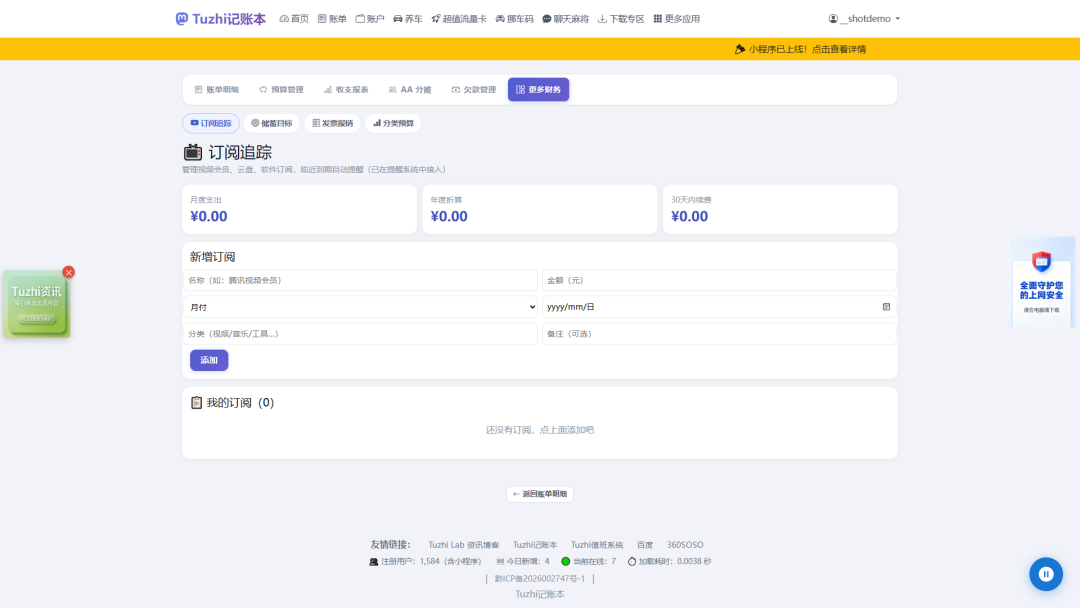Open the calendar picker icon in date field
The height and width of the screenshot is (608, 1080).
(886, 307)
